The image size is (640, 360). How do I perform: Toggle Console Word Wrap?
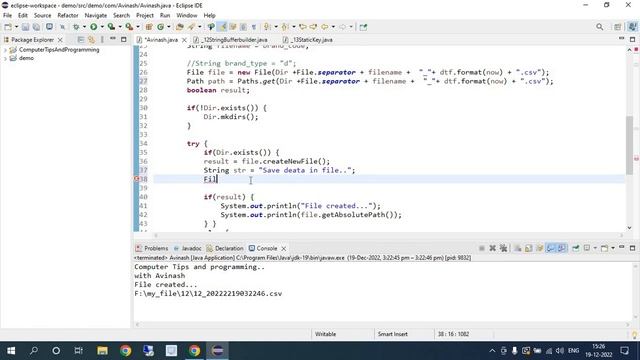[540, 248]
